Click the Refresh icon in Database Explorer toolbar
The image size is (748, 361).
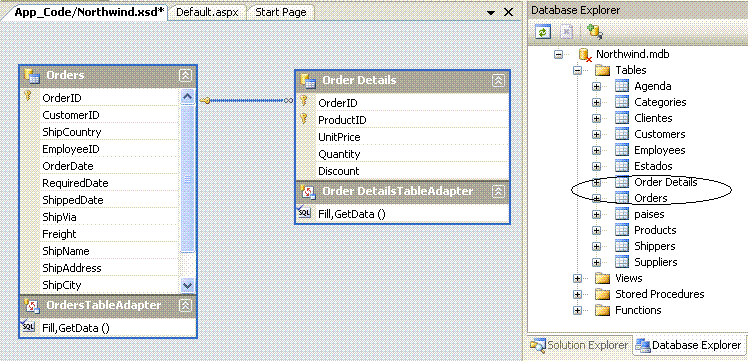[542, 32]
